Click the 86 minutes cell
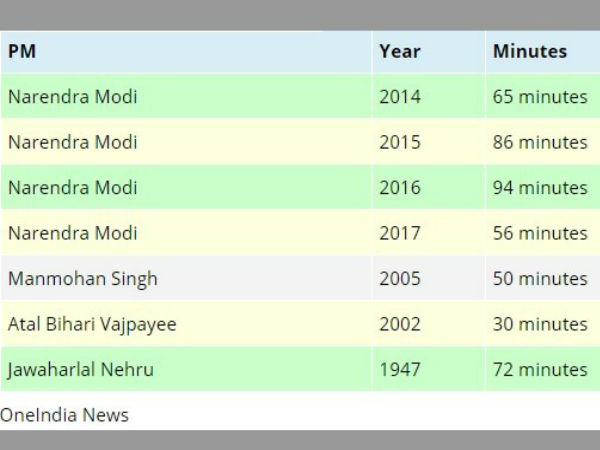The width and height of the screenshot is (600, 450). click(540, 142)
